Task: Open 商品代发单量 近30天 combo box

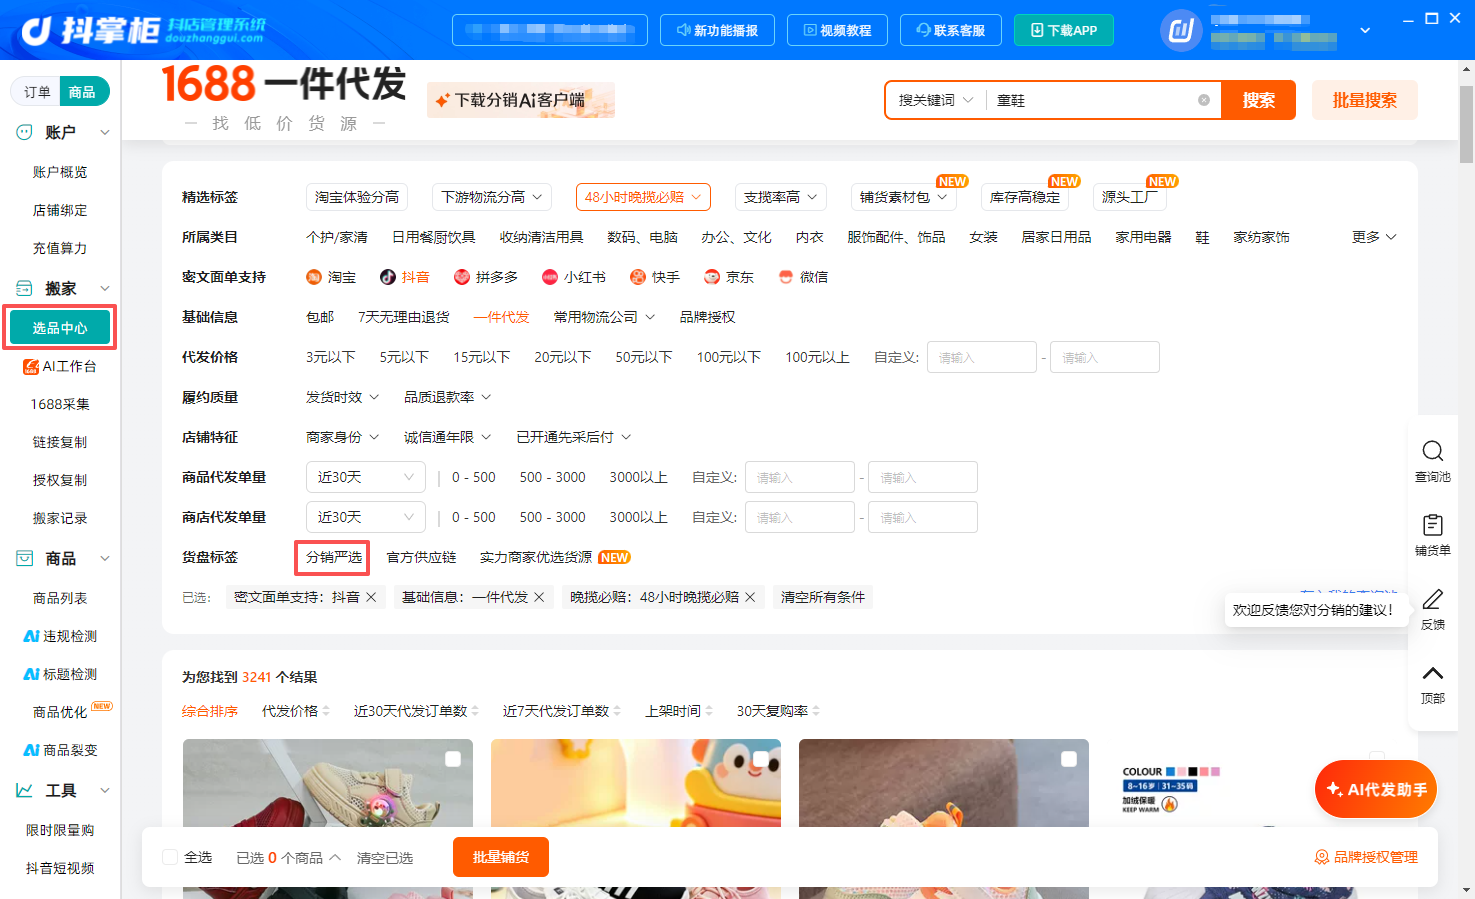Action: click(365, 477)
